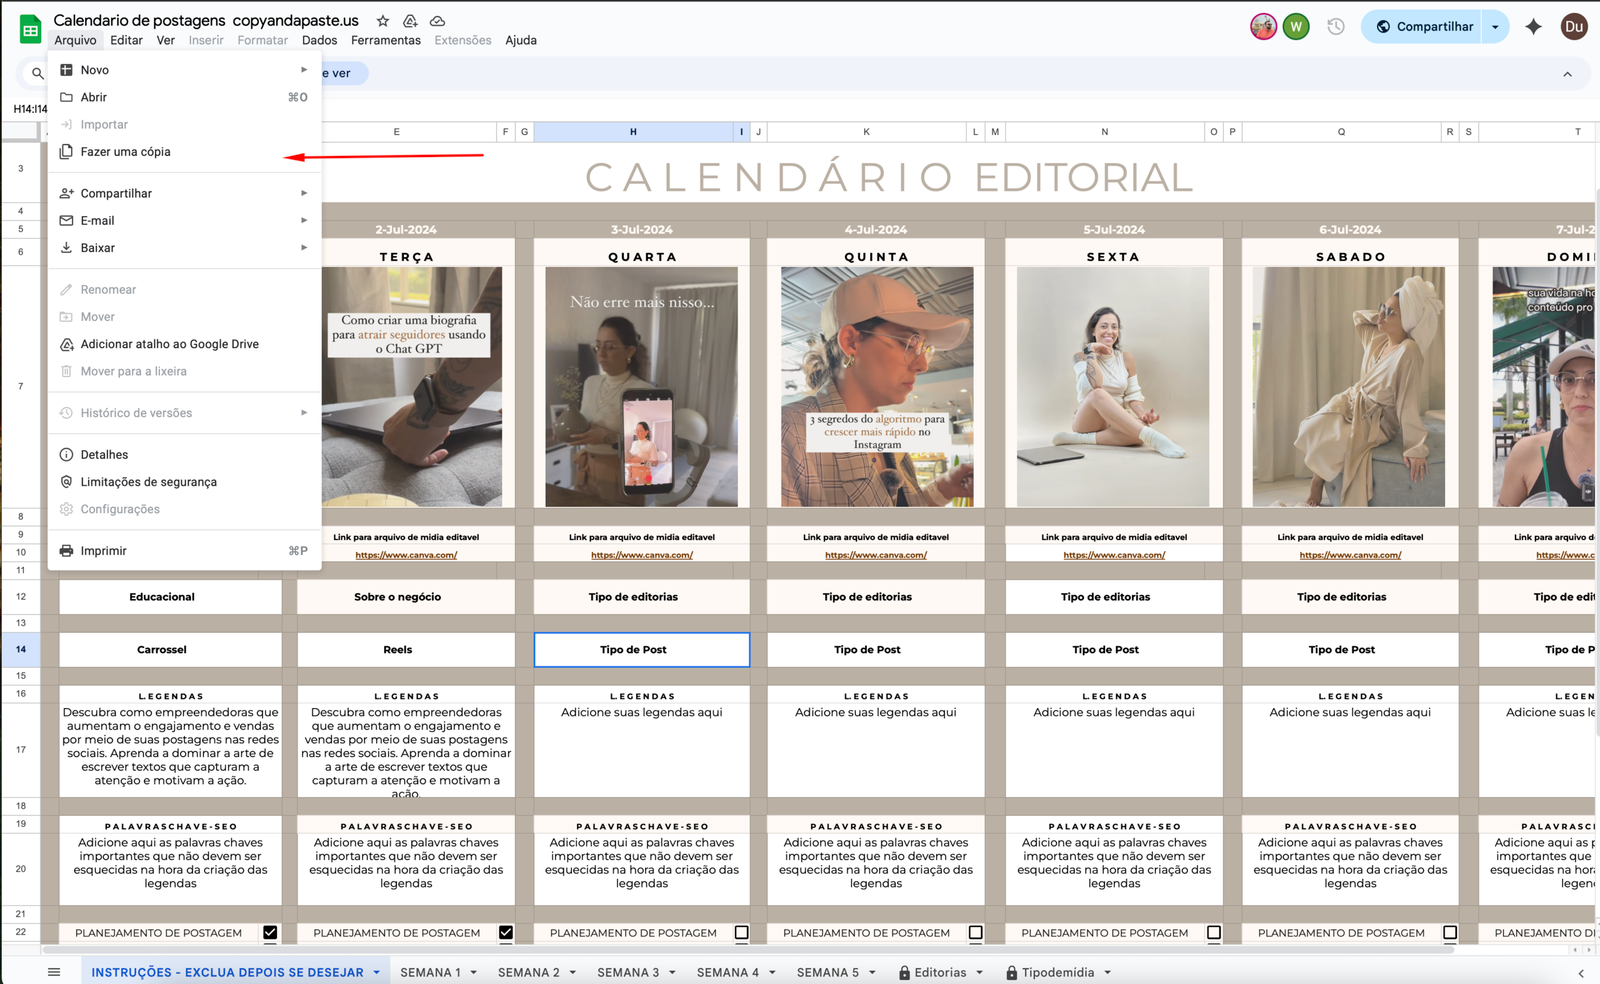Click the blue Compartilhar button

tap(1424, 27)
